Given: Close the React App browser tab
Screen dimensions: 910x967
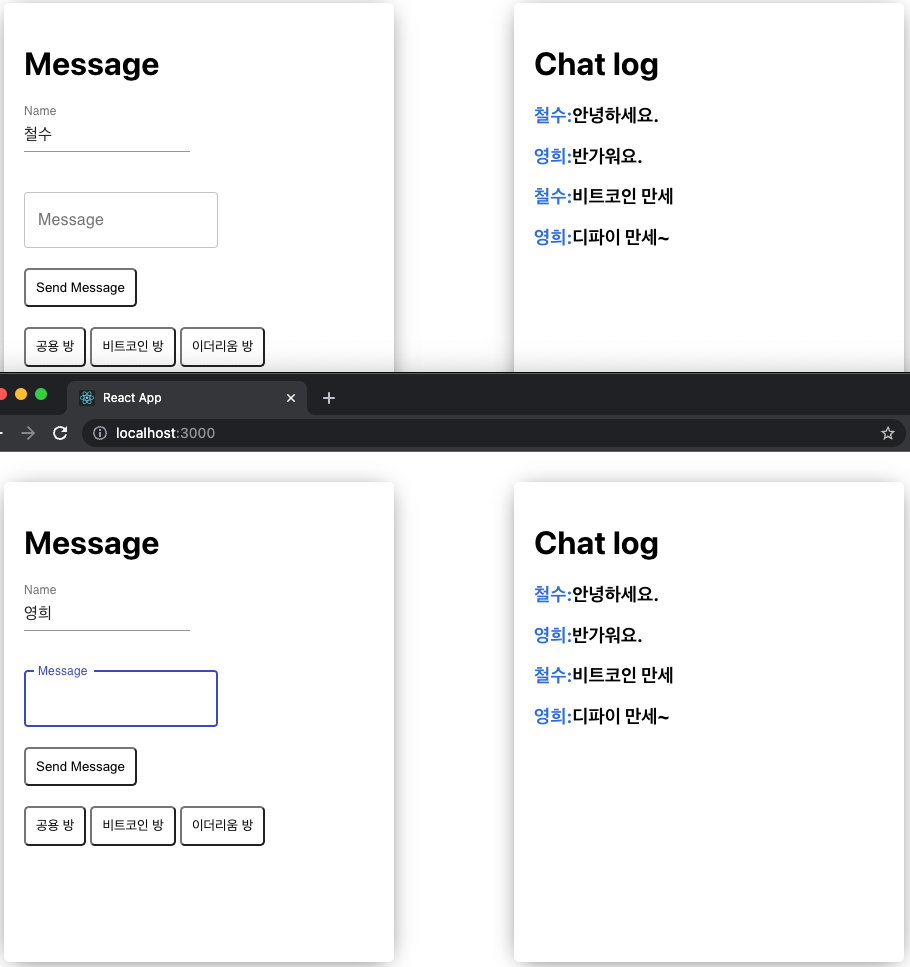Looking at the screenshot, I should click(x=291, y=397).
